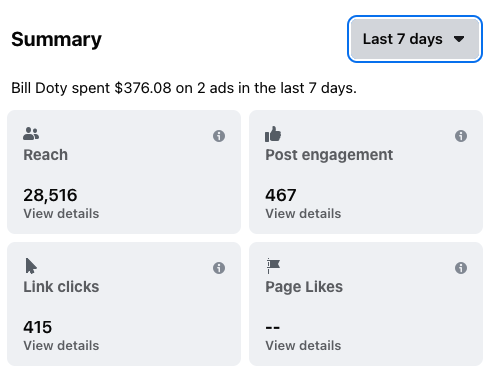The height and width of the screenshot is (375, 490).
Task: Click the thumbs-up icon above Post engagement
Action: [273, 134]
